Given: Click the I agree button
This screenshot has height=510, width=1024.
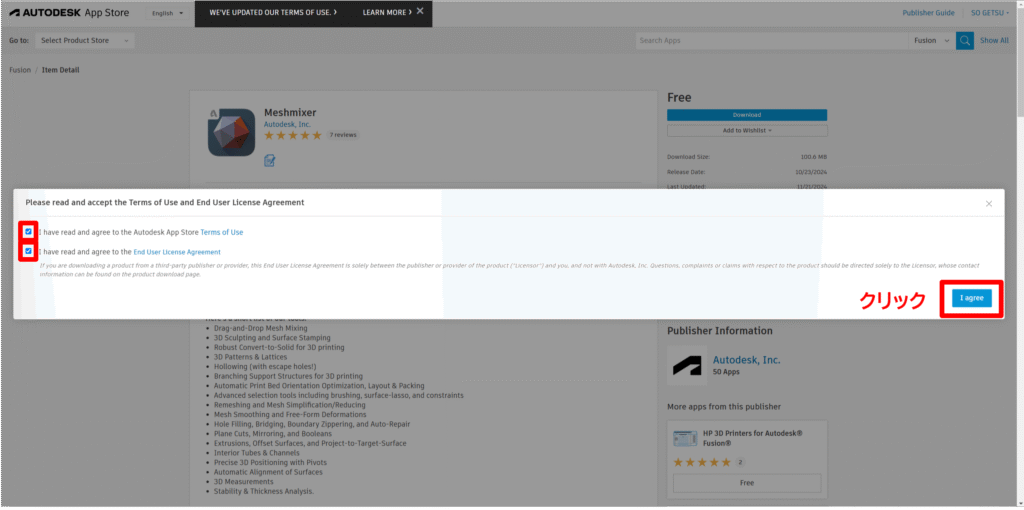Looking at the screenshot, I should point(971,298).
